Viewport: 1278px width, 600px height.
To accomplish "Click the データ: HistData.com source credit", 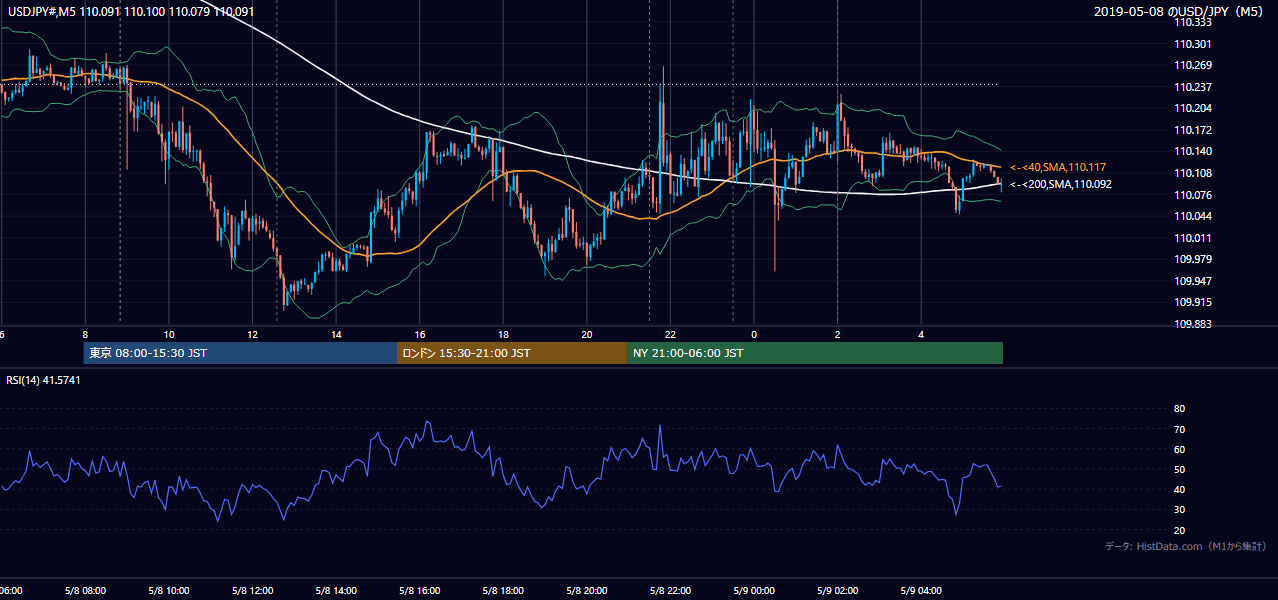I will tap(1186, 546).
